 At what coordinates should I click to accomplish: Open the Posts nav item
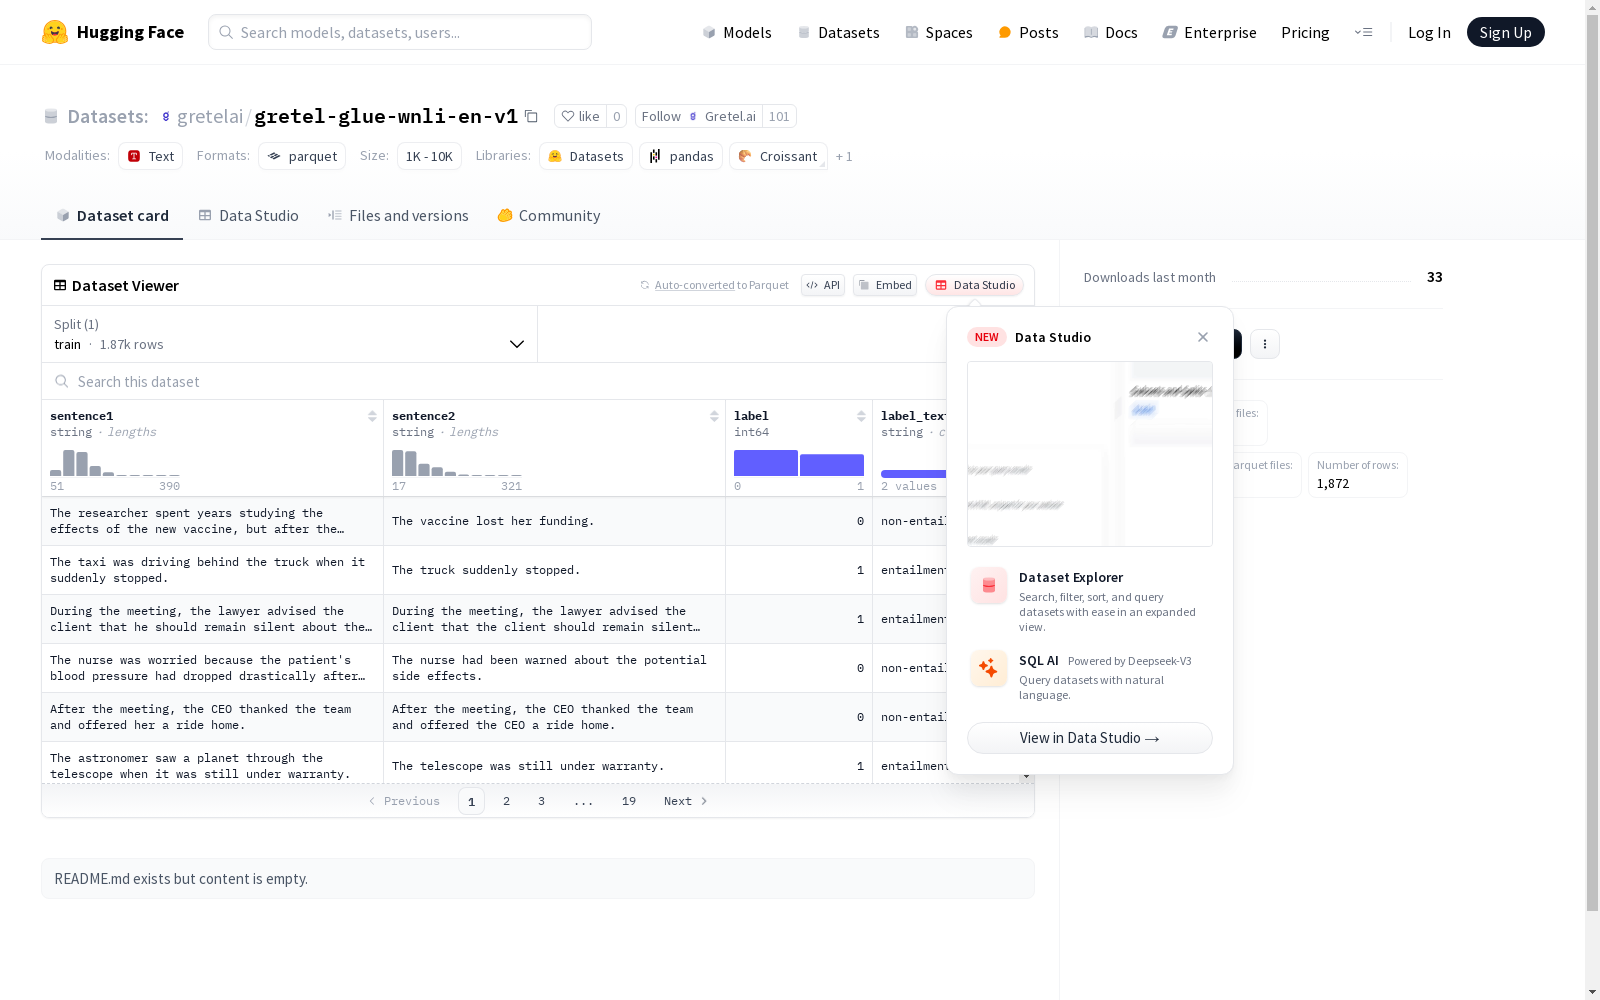pyautogui.click(x=1028, y=32)
